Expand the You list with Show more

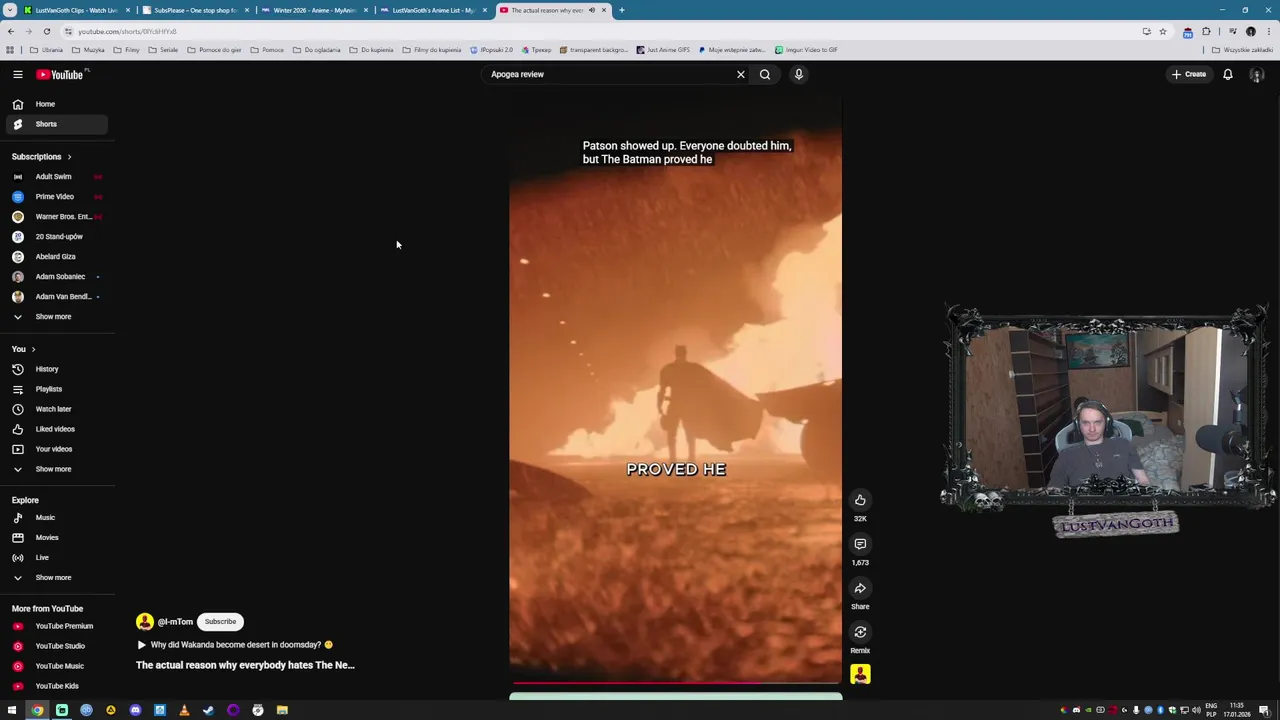(55, 469)
